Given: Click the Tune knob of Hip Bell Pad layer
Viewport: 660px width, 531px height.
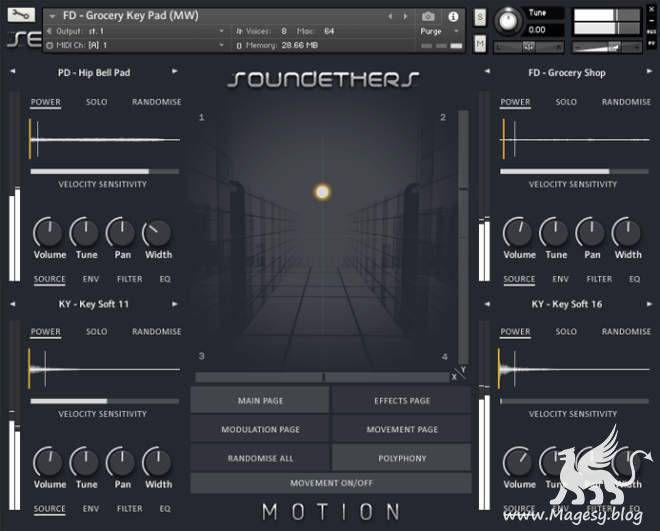Looking at the screenshot, I should tap(85, 233).
